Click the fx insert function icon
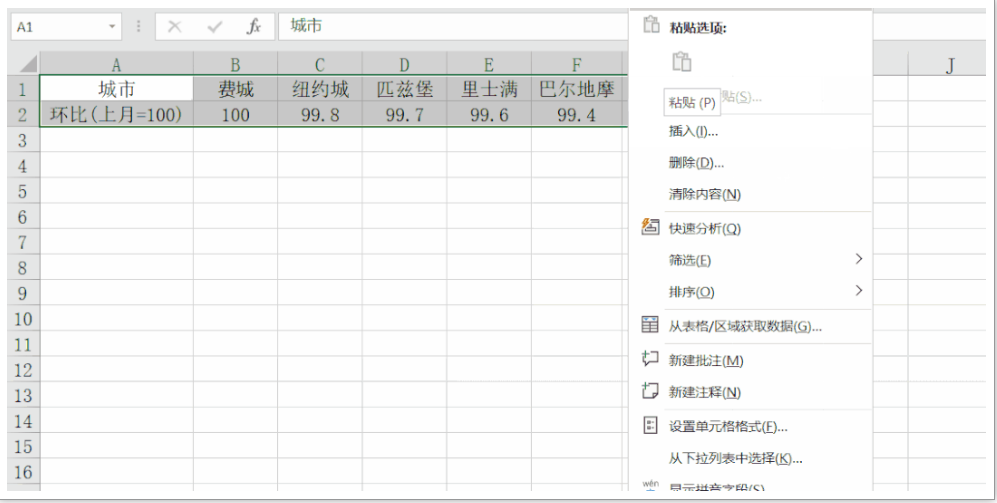 pos(254,27)
